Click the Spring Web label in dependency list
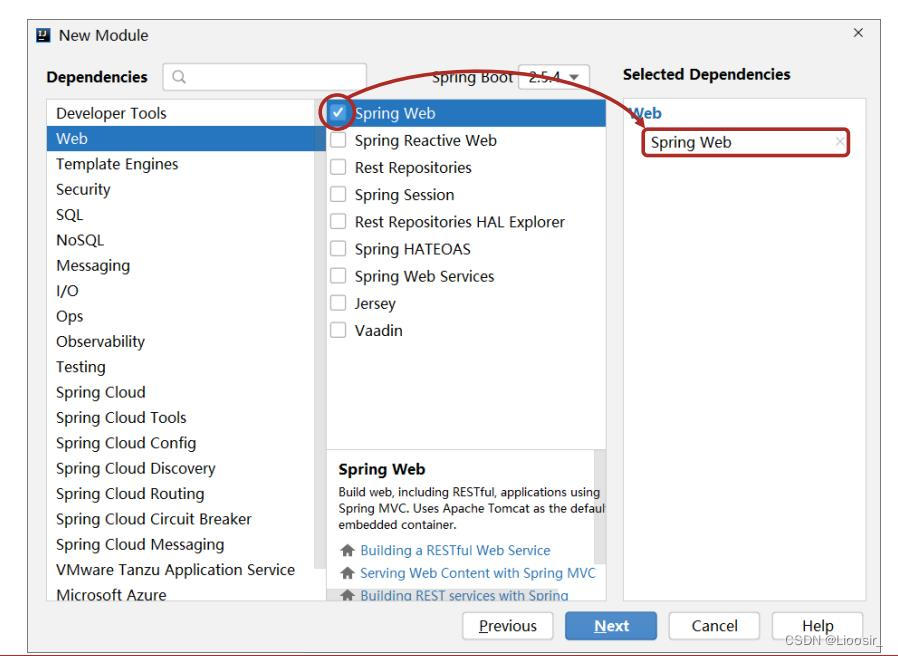898x656 pixels. coord(395,113)
